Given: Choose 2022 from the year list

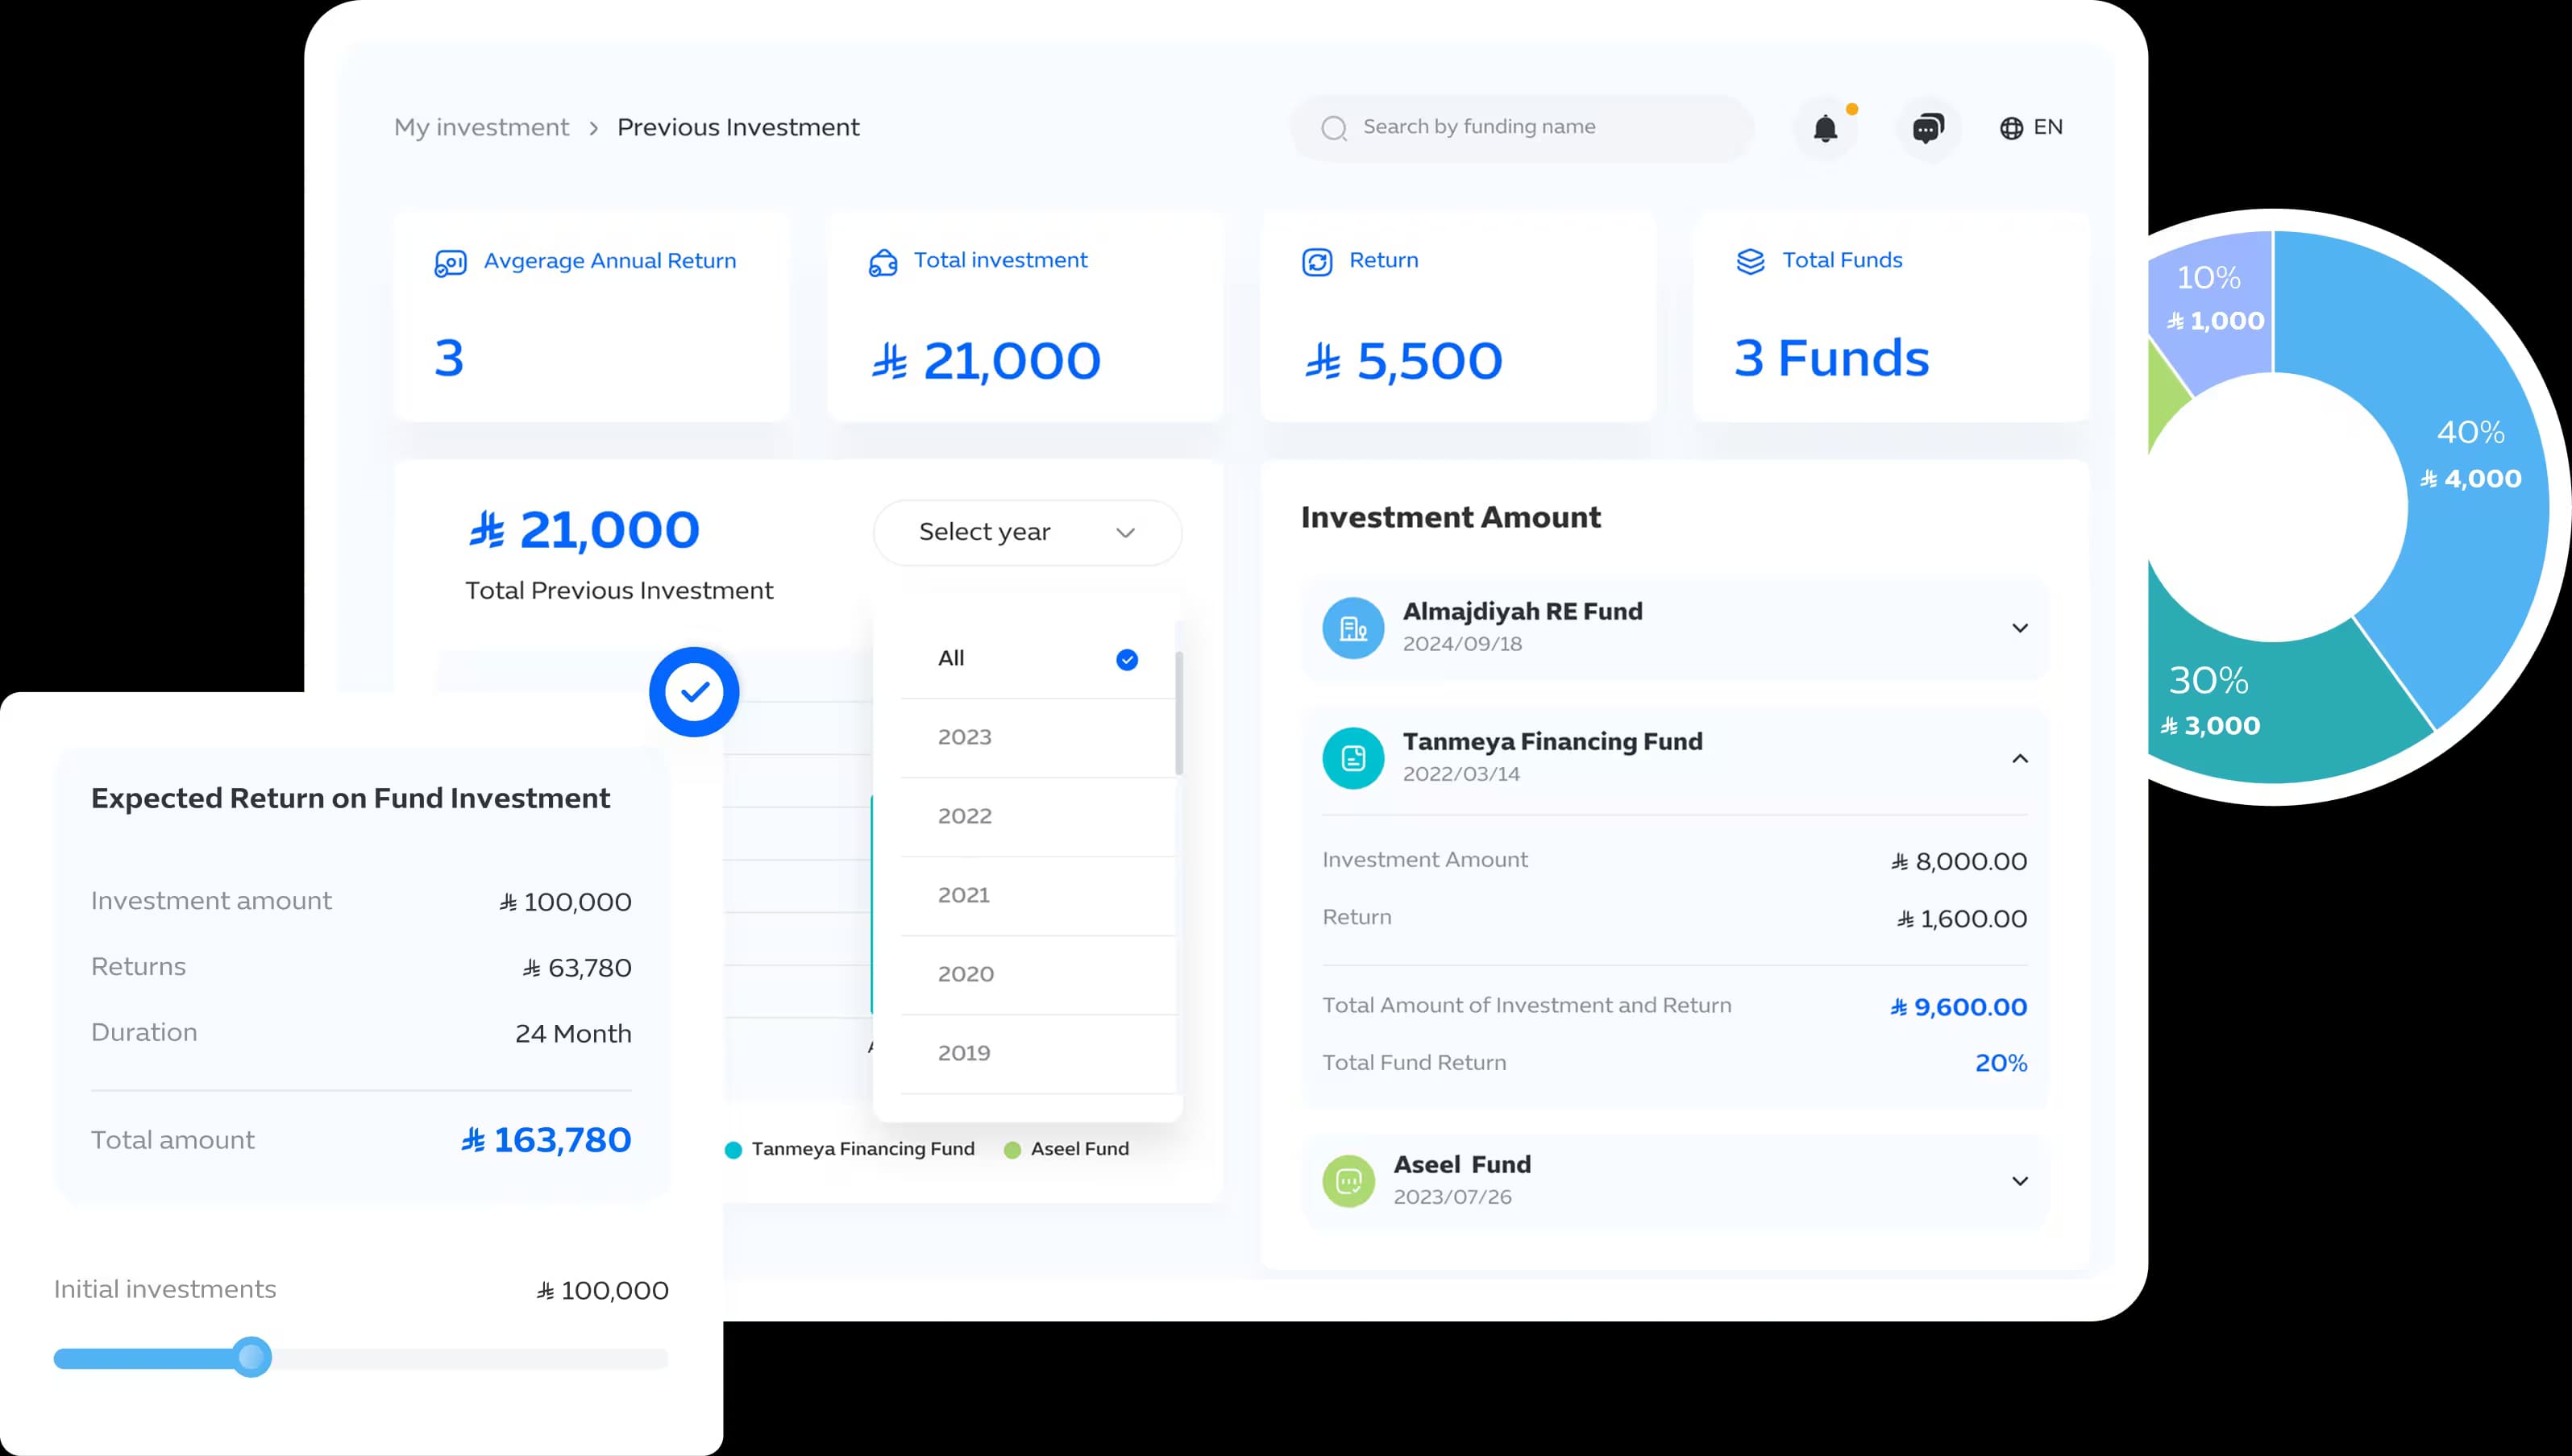Looking at the screenshot, I should coord(1038,816).
